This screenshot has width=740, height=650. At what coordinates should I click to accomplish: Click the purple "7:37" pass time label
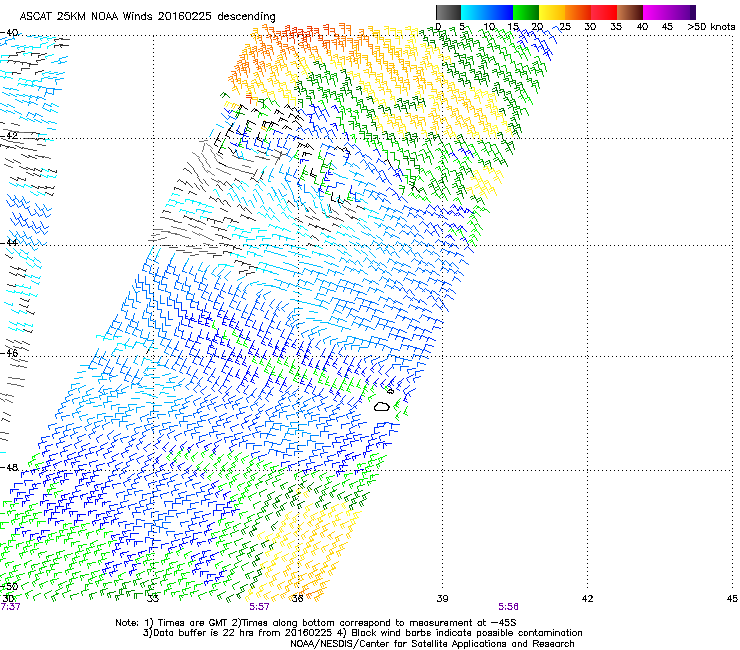pos(10,607)
